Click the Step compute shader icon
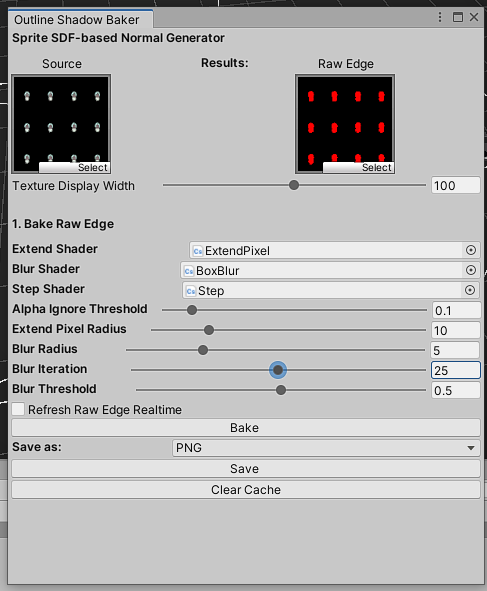Screen dimensions: 487x591 pyautogui.click(x=191, y=291)
